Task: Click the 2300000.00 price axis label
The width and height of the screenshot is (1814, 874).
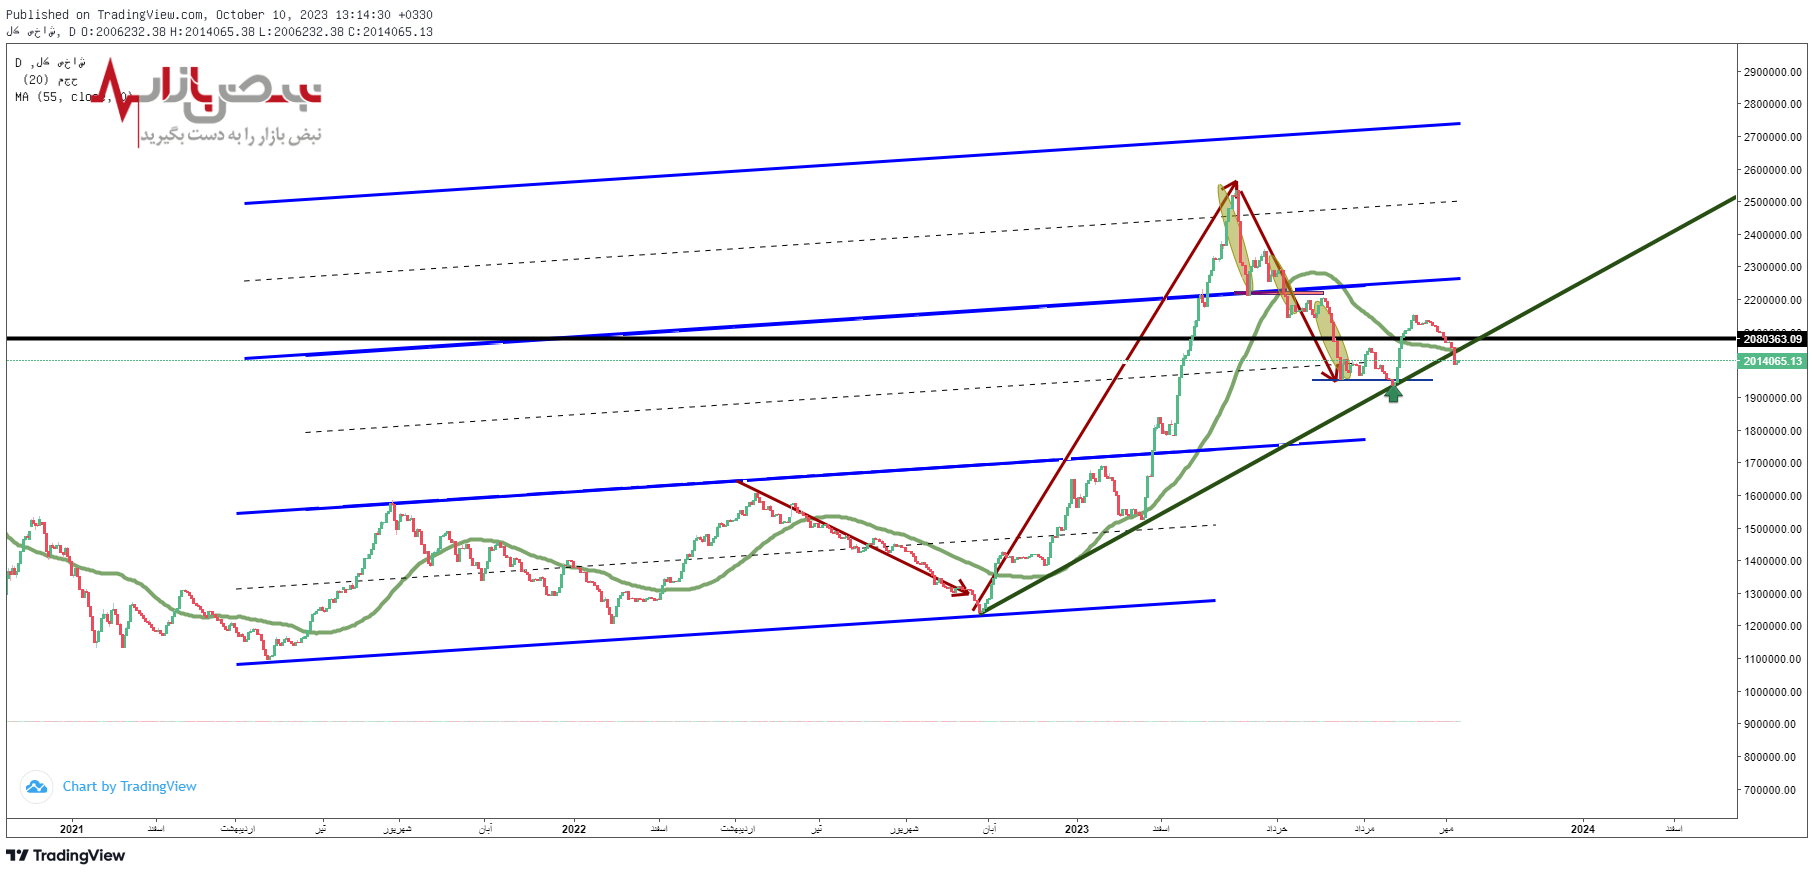Action: coord(1773,267)
